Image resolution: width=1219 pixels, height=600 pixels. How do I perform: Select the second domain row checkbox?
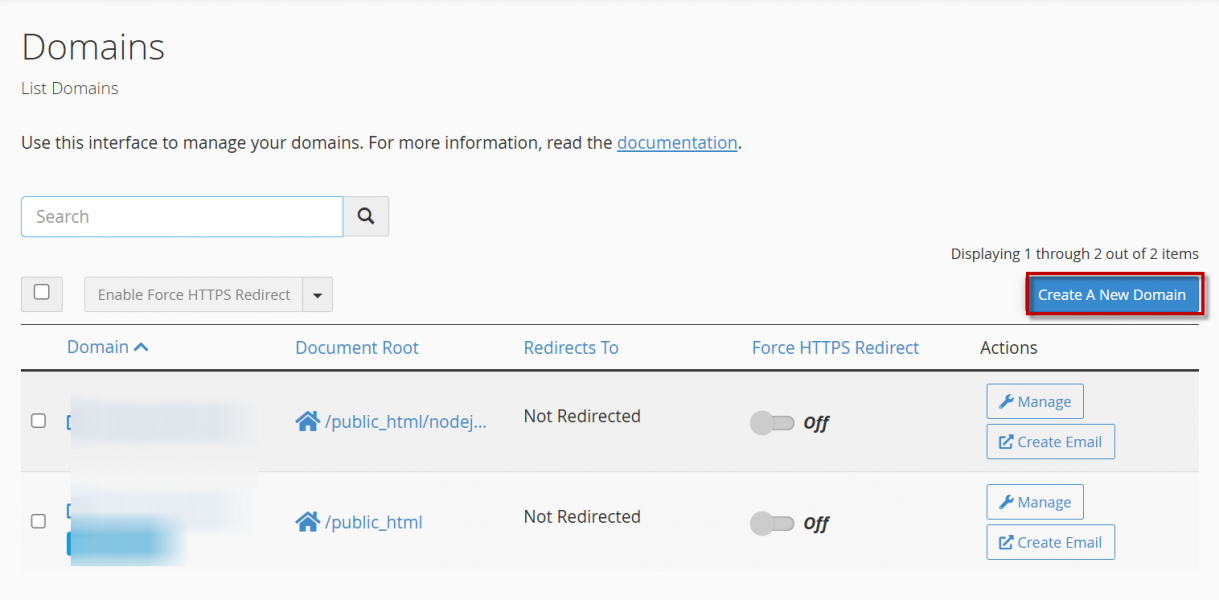tap(38, 521)
